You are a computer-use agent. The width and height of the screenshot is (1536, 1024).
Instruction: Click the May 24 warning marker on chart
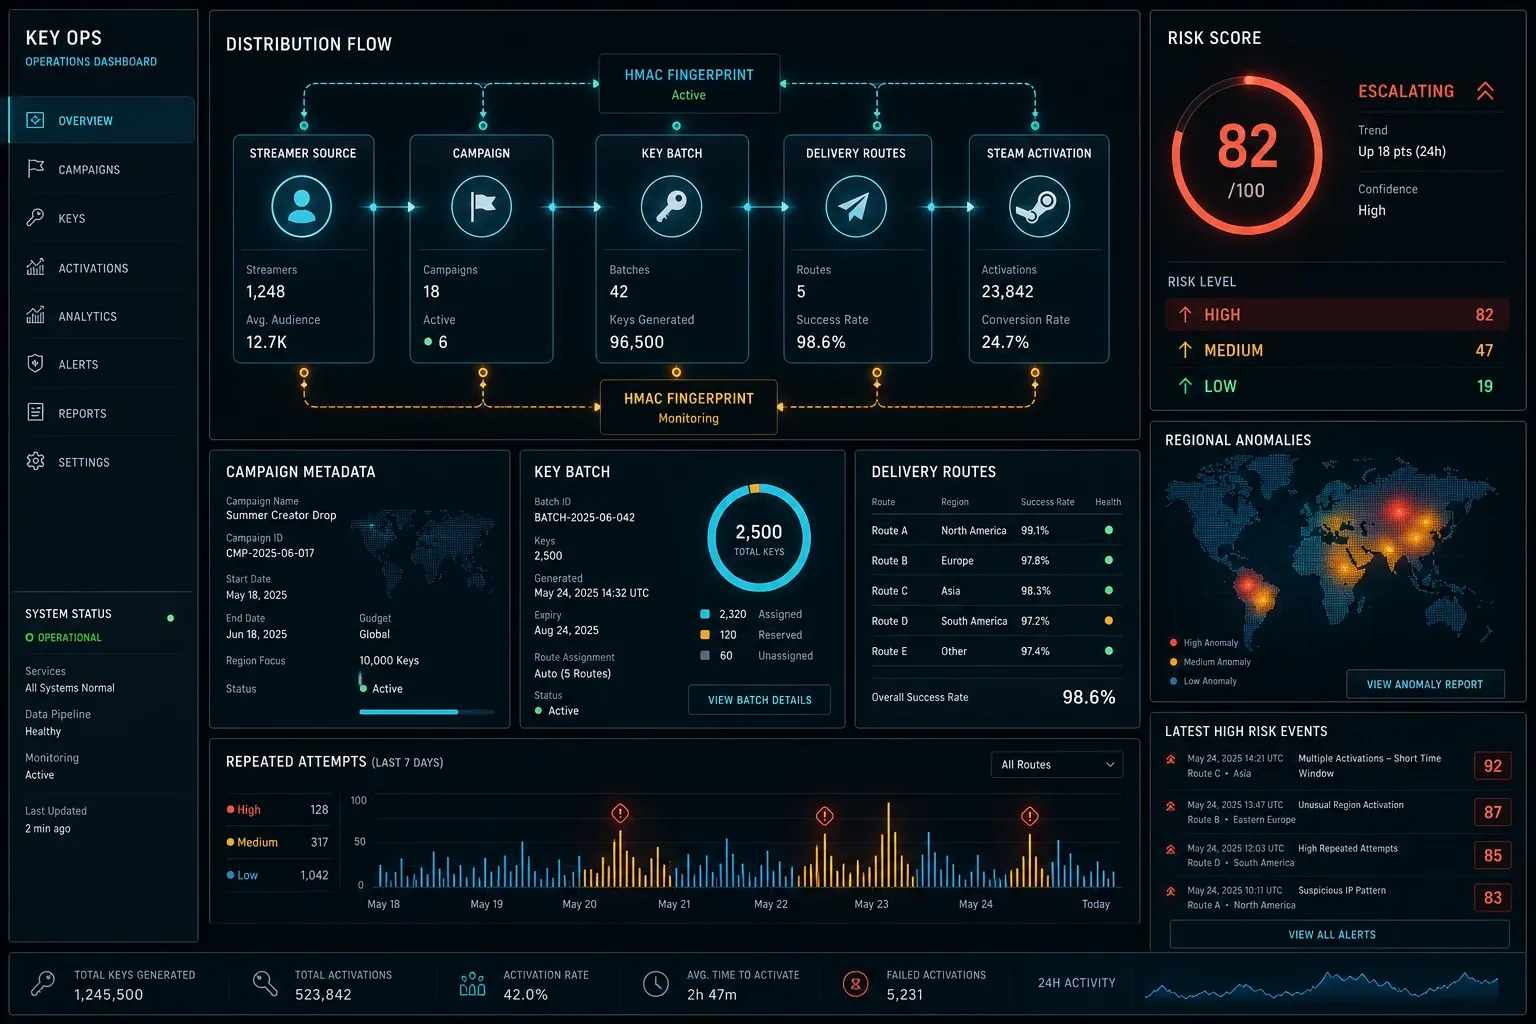pos(1030,816)
